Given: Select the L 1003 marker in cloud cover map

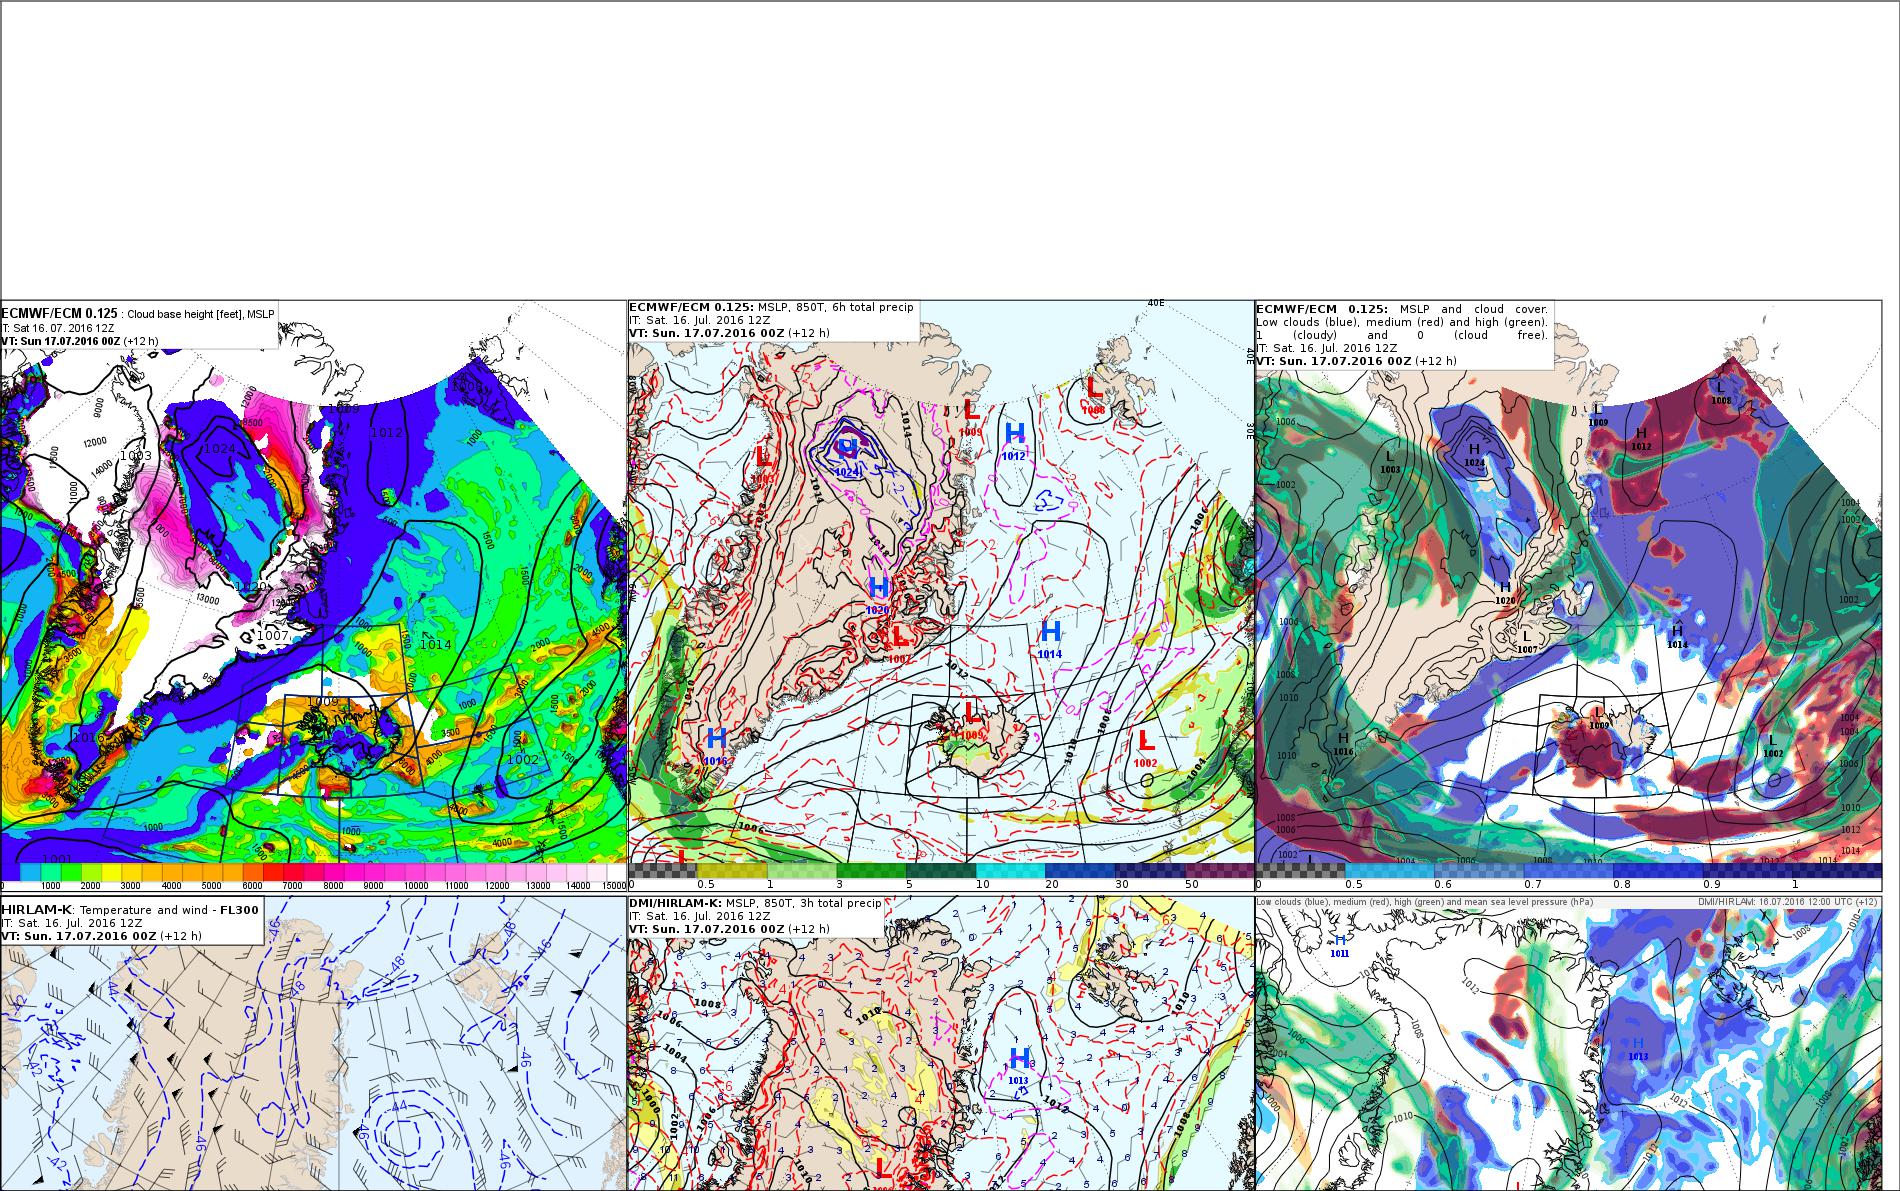Looking at the screenshot, I should 1390,462.
